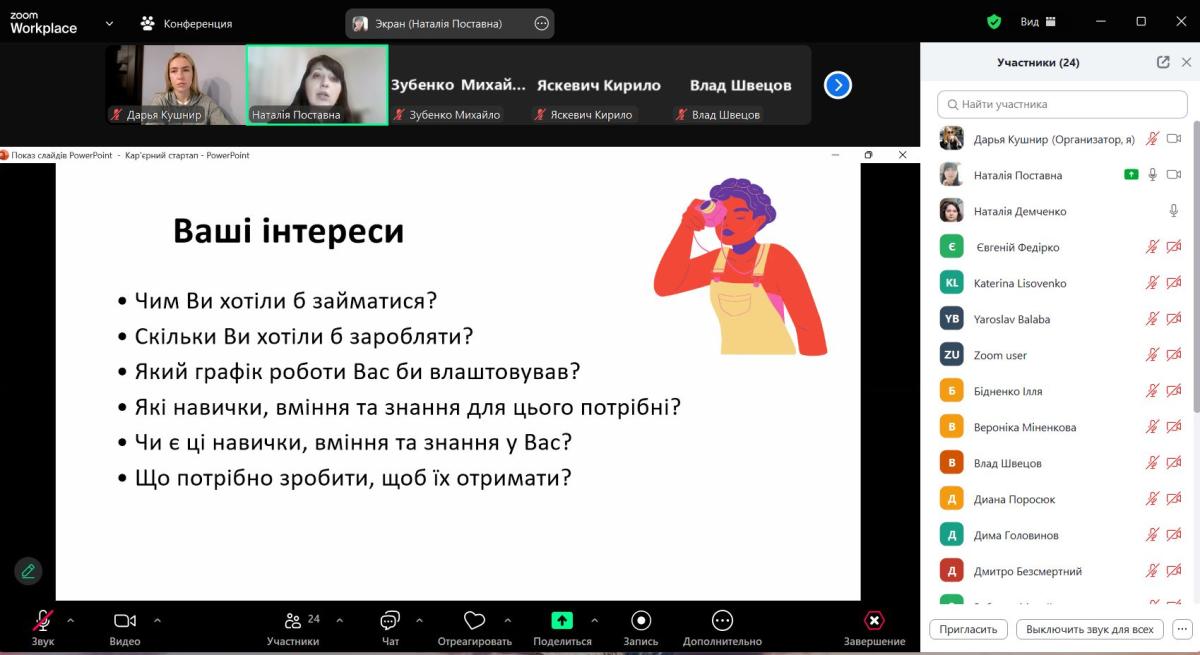The image size is (1200, 655).
Task: Click Выключить звук для всех button
Action: pos(1089,629)
